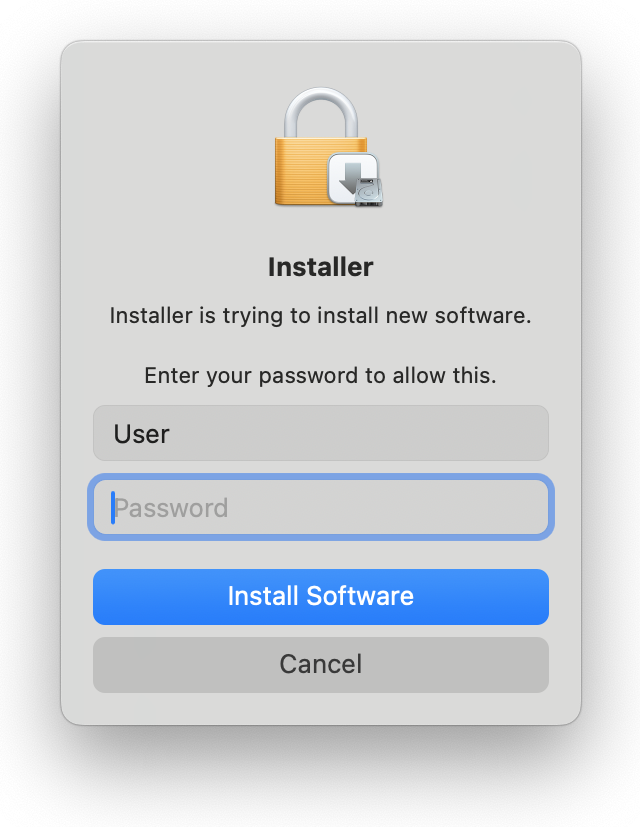Click the Install Software button
The image size is (640, 827).
[x=321, y=597]
